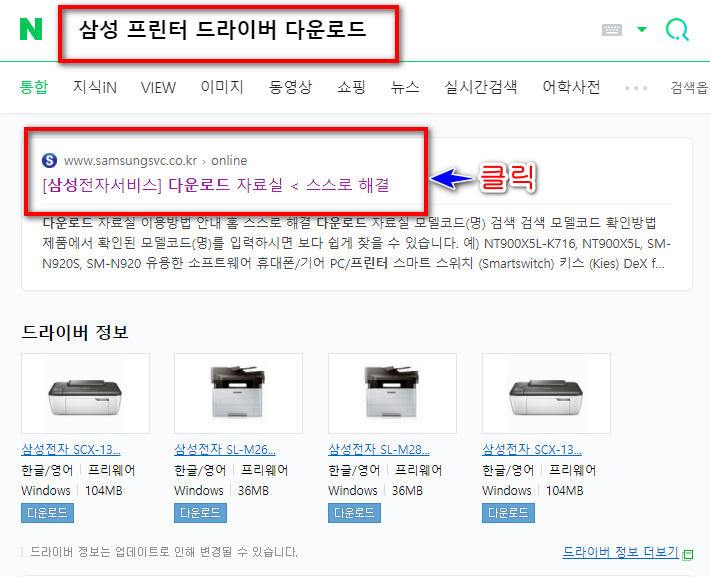
Task: Click the 드라이버 정보 section heading
Action: click(x=75, y=332)
